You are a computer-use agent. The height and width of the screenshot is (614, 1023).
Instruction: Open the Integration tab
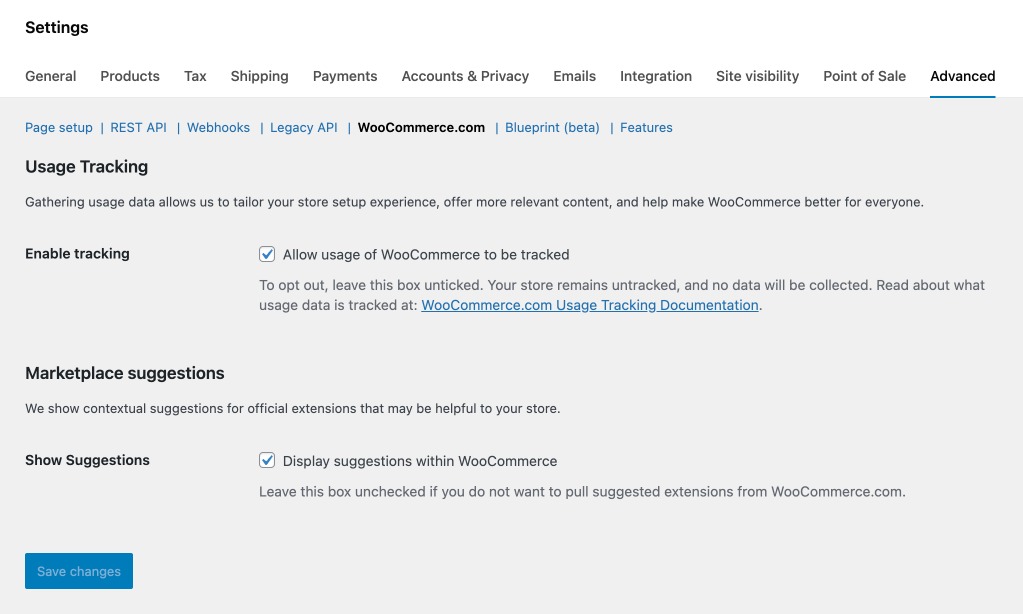tap(655, 76)
